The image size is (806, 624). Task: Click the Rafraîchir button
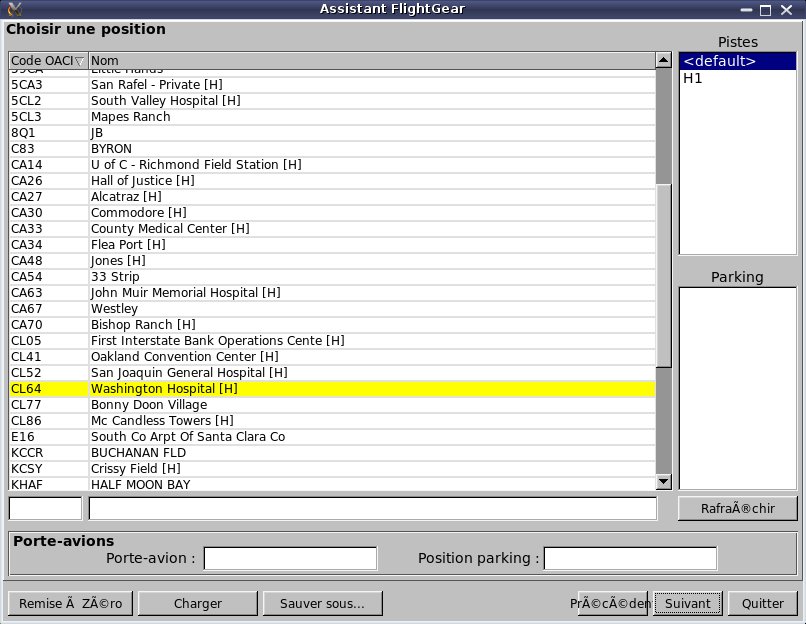pos(738,508)
